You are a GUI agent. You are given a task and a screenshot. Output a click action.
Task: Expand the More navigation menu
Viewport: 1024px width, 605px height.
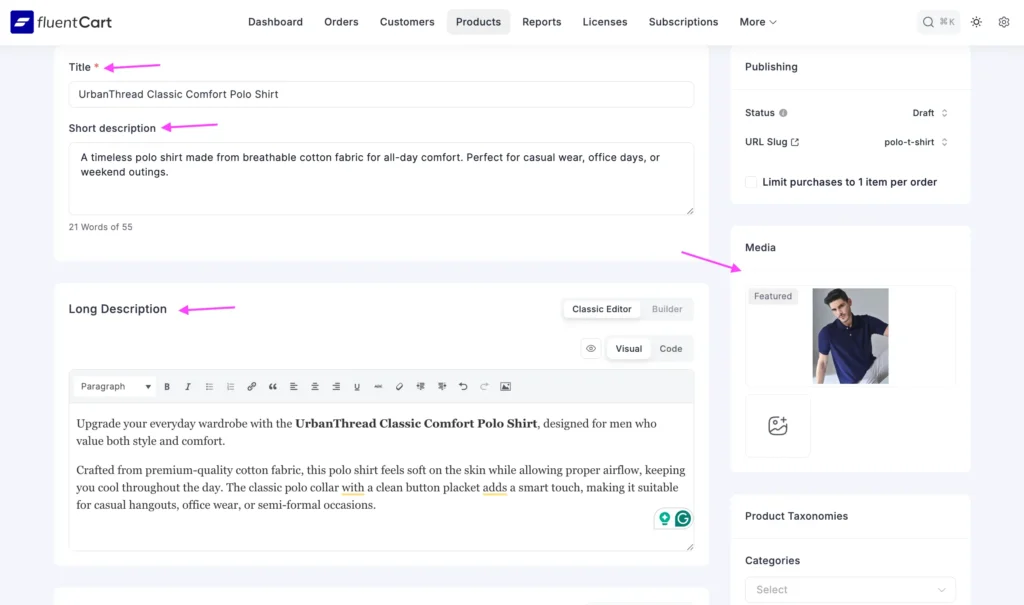pyautogui.click(x=757, y=21)
